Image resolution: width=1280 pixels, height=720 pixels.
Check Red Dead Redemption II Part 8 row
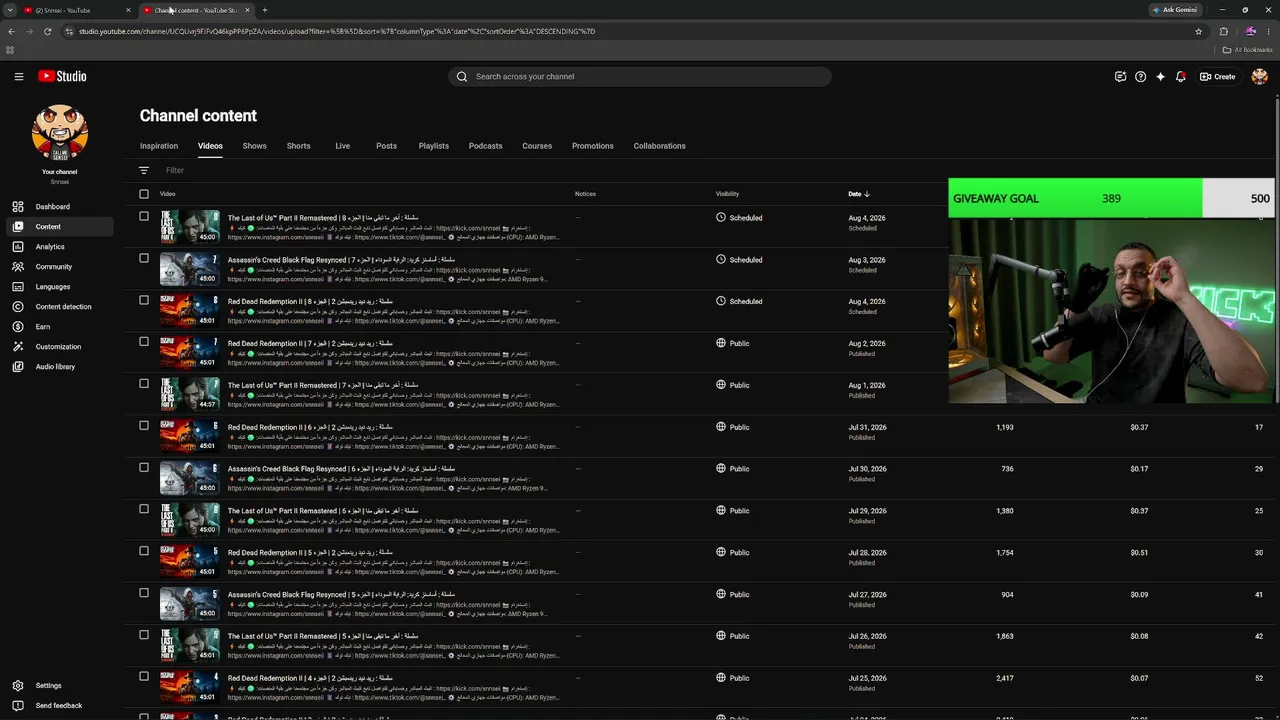coord(144,300)
